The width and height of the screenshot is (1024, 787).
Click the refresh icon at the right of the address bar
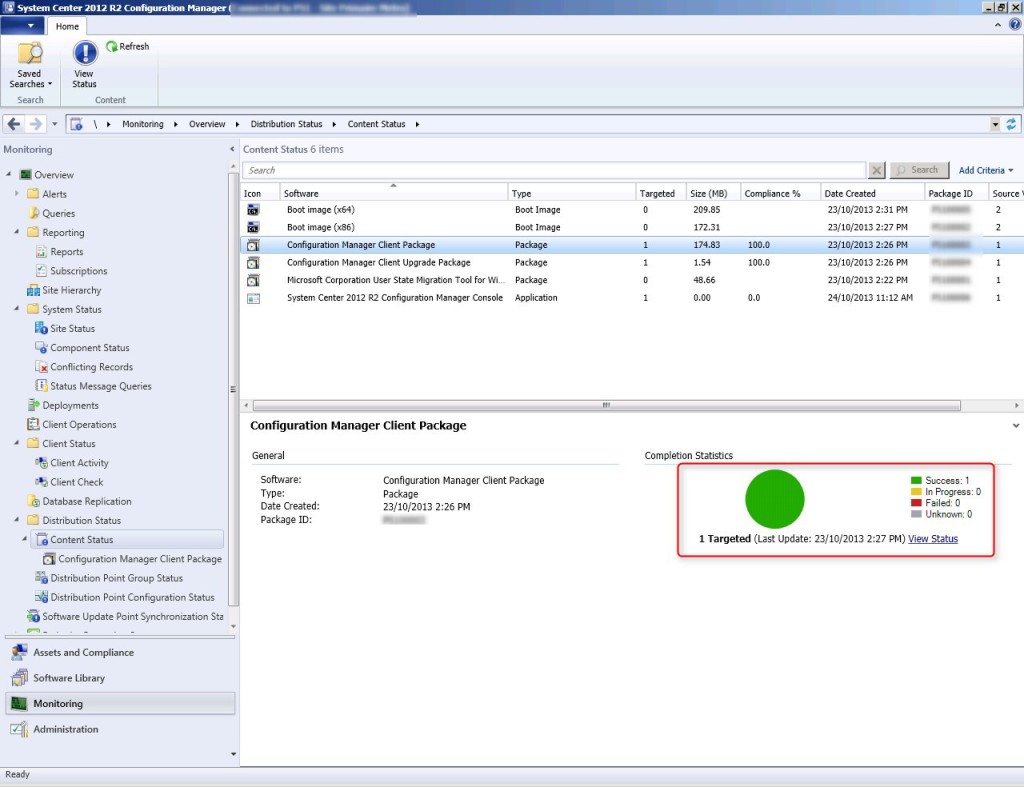[1010, 123]
